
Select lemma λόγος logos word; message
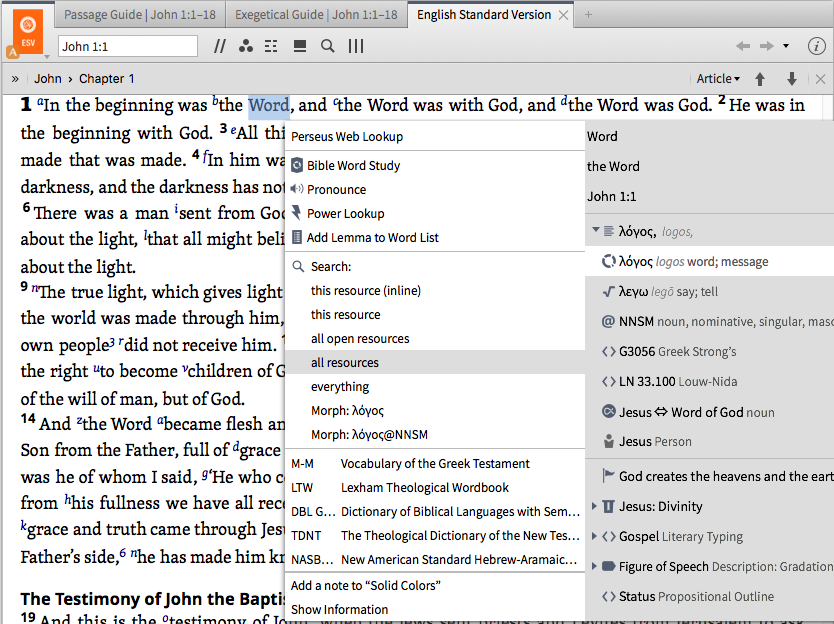click(x=710, y=261)
